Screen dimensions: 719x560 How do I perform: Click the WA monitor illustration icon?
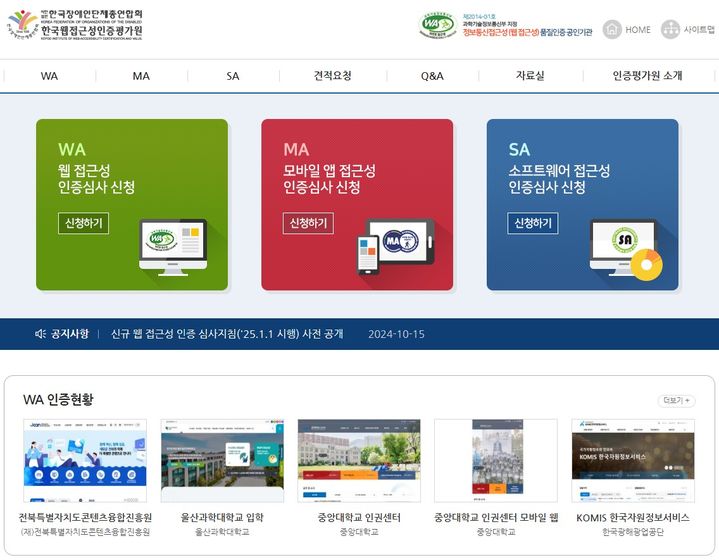pyautogui.click(x=173, y=248)
